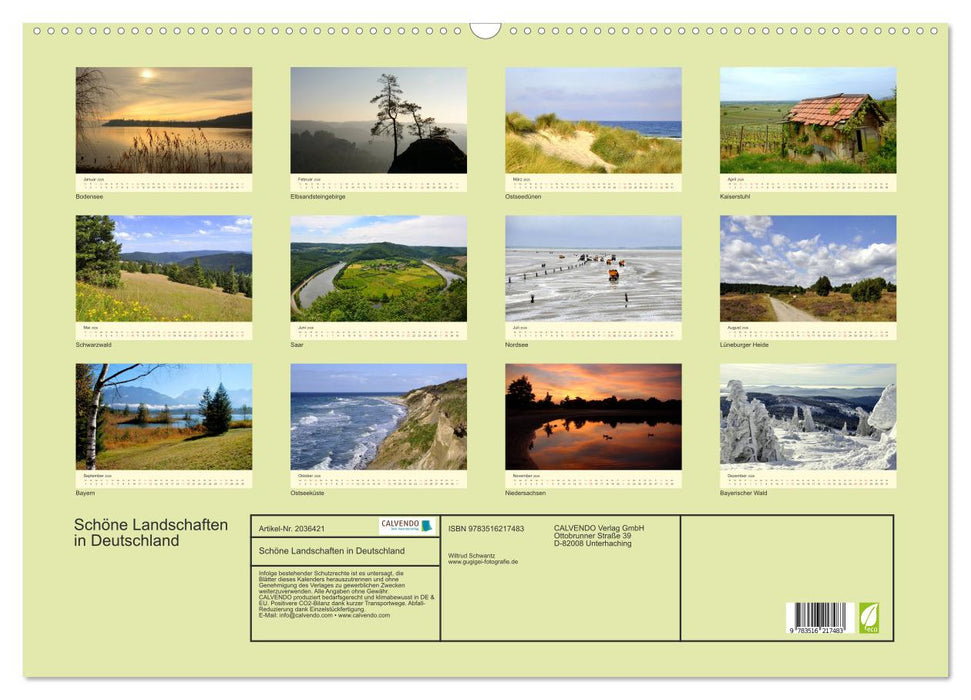971x700 pixels.
Task: Click the Lüneburger Heide path image
Action: tap(808, 268)
